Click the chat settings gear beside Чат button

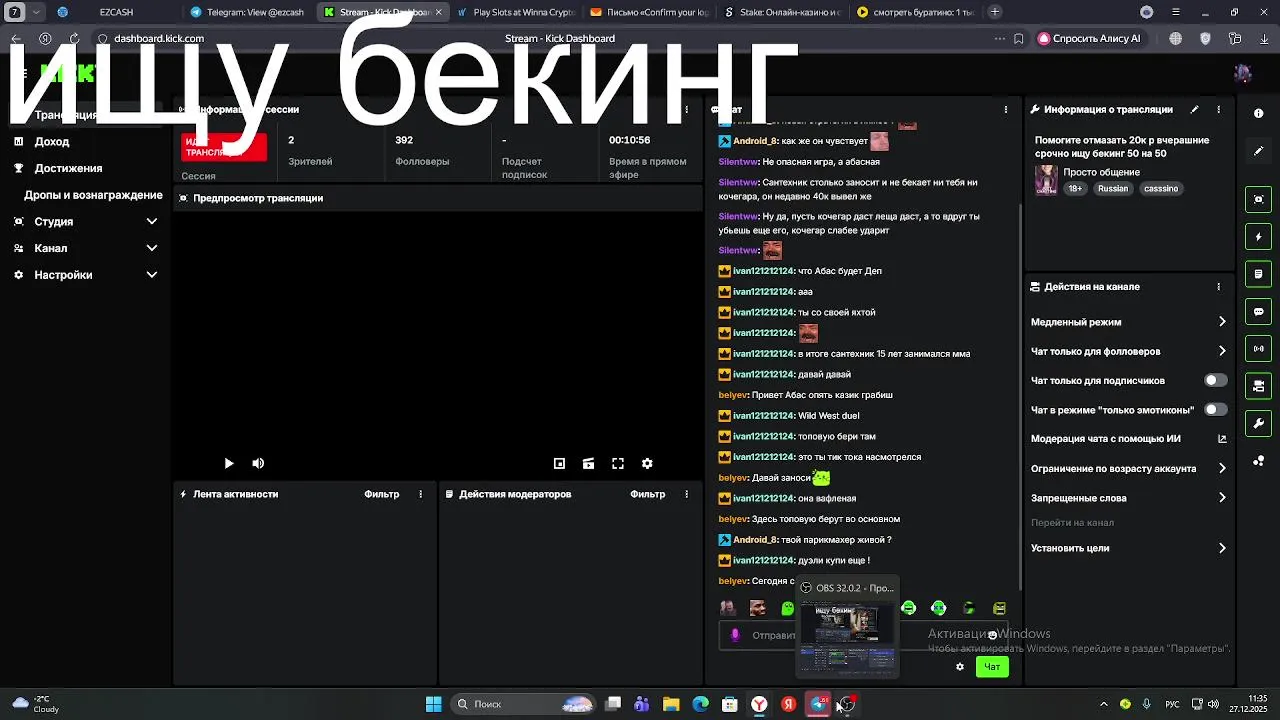pos(960,667)
